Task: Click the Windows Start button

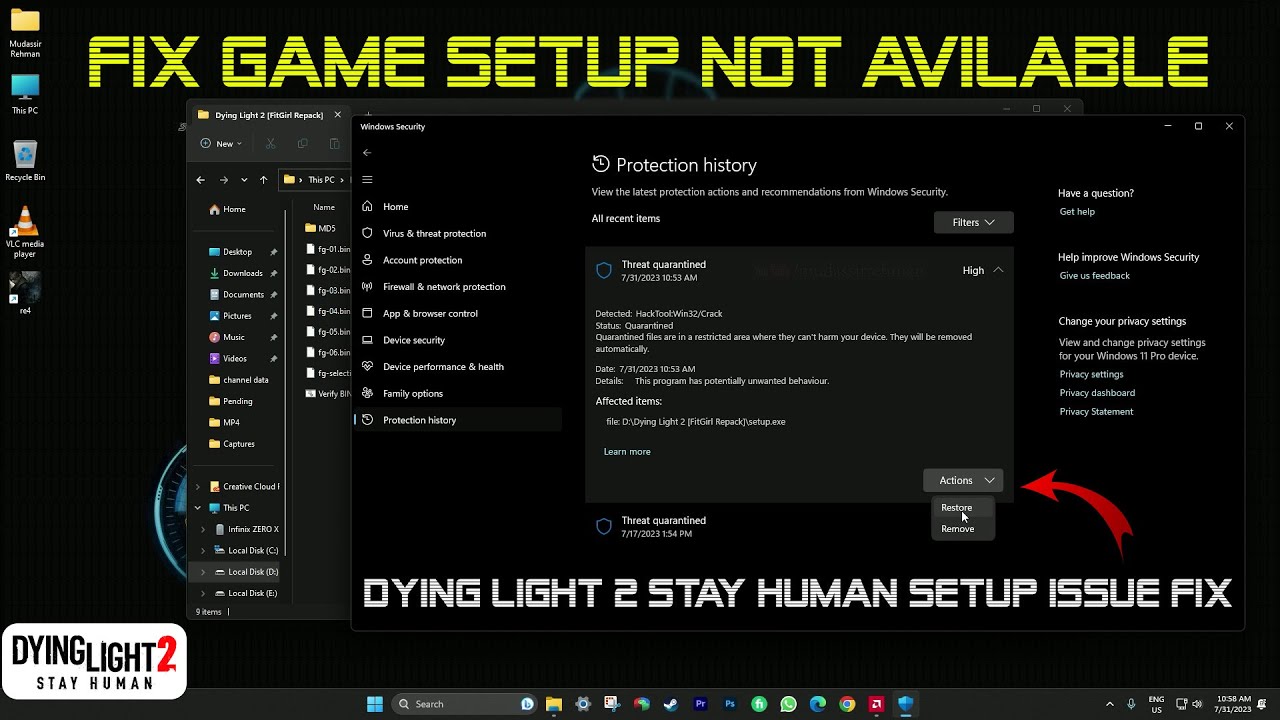Action: [375, 704]
